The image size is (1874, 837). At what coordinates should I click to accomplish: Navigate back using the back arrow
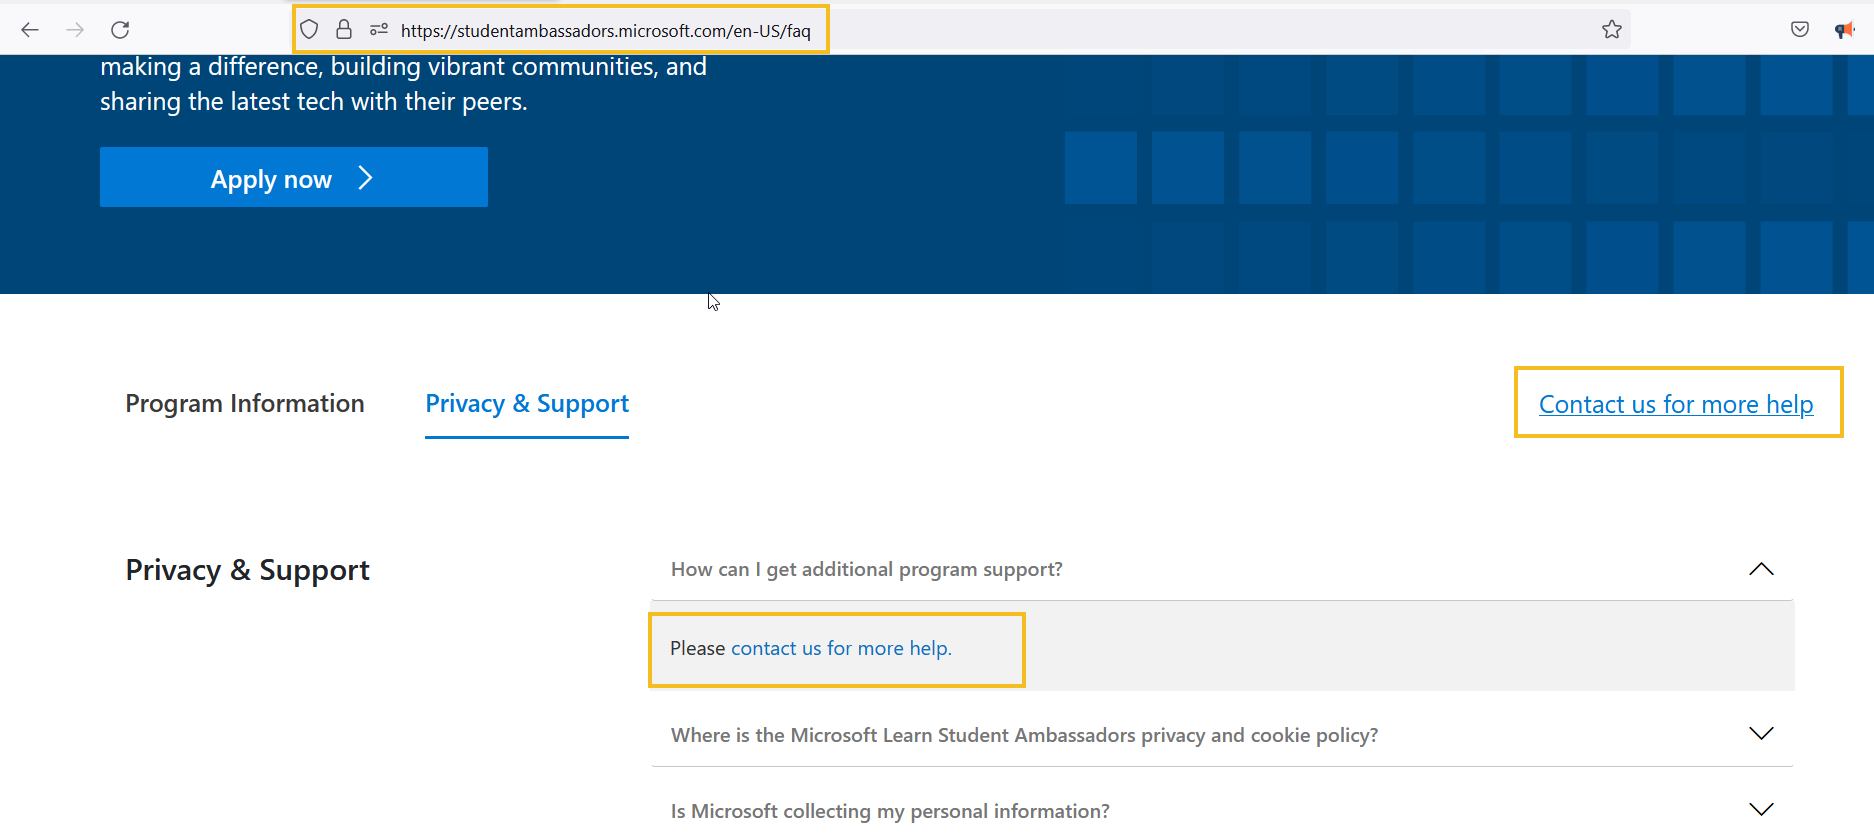tap(30, 29)
